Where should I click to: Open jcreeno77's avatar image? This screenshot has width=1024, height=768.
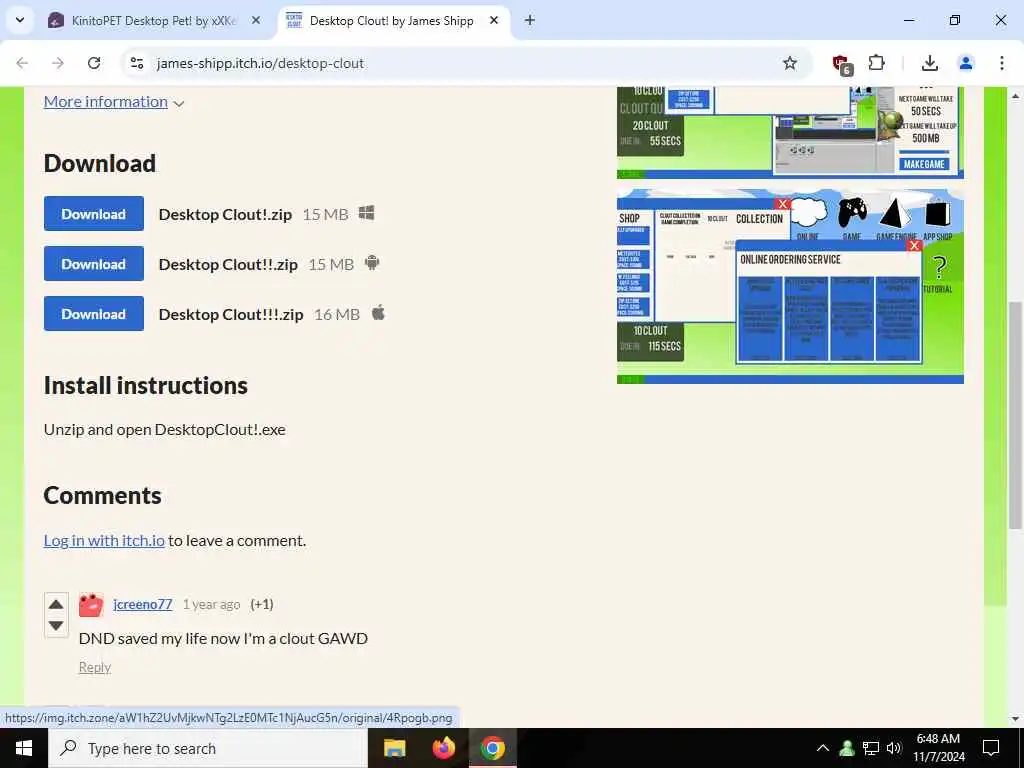[x=91, y=605]
